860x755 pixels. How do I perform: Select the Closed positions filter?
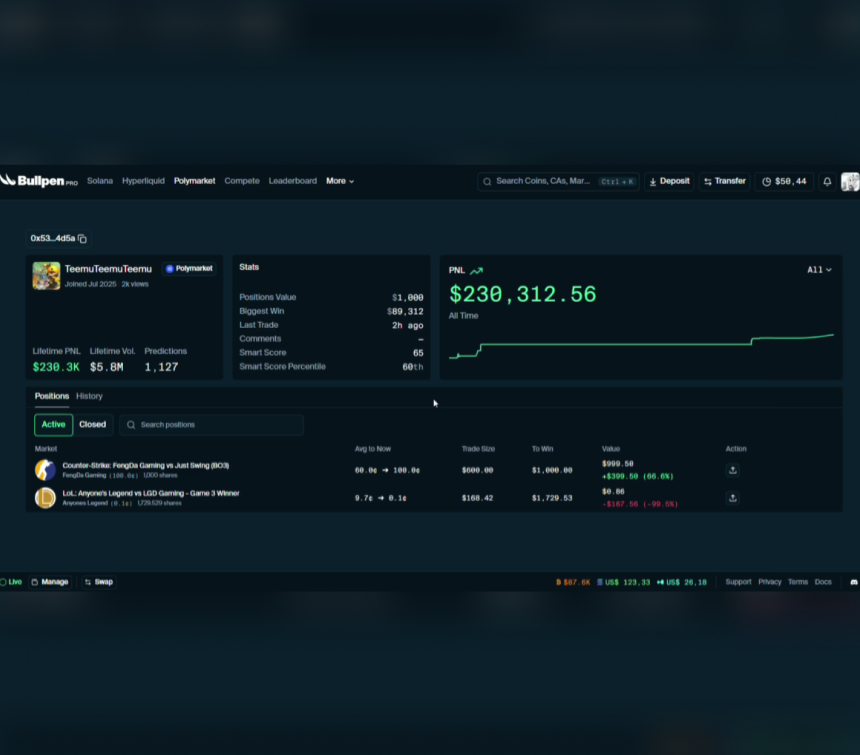(93, 425)
